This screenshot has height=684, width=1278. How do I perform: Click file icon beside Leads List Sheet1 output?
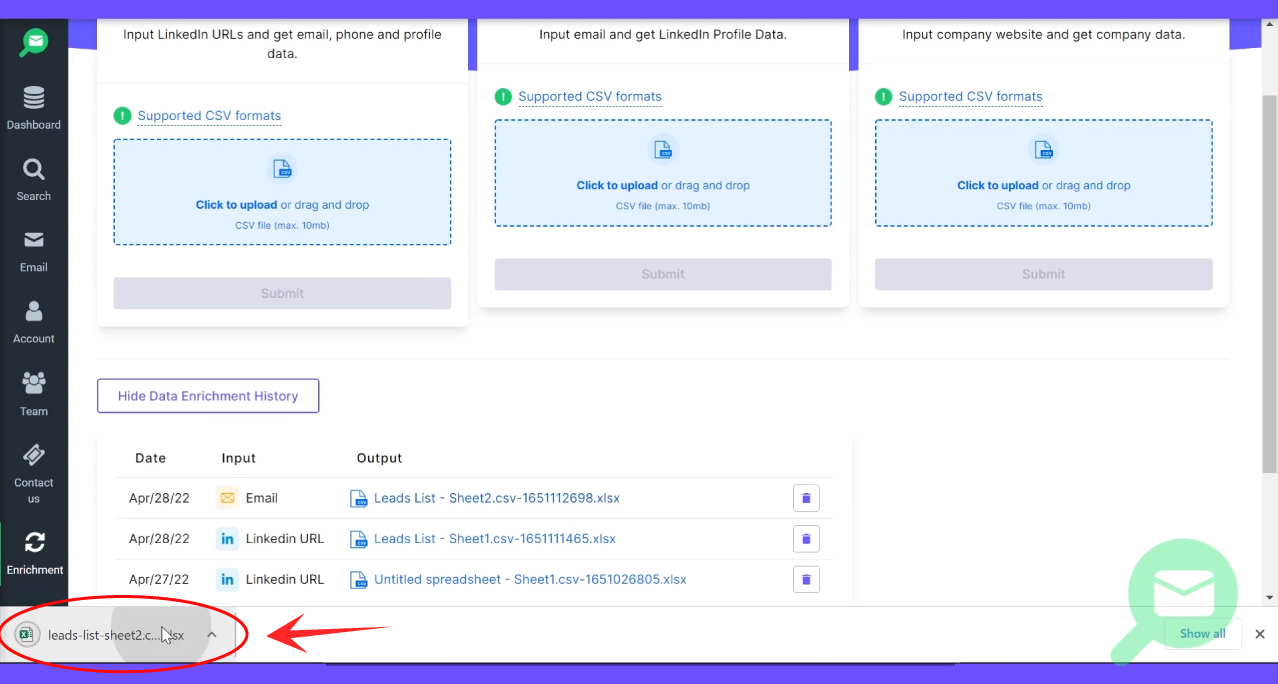(359, 539)
